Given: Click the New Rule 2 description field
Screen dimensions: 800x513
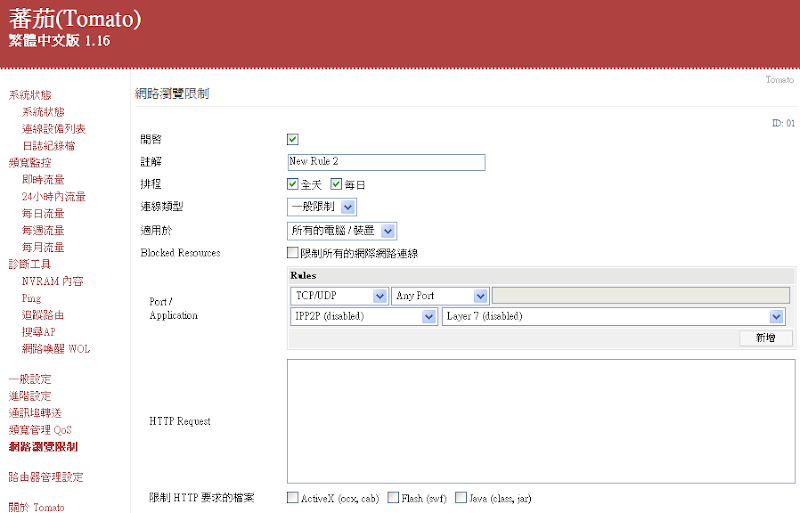Looking at the screenshot, I should click(386, 162).
